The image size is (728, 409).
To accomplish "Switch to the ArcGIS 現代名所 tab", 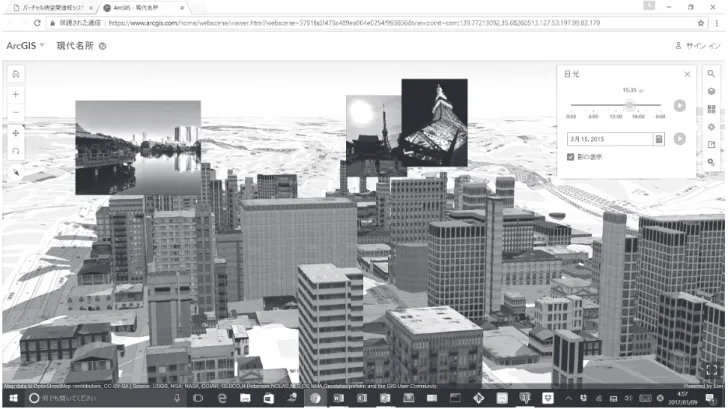I will (143, 8).
